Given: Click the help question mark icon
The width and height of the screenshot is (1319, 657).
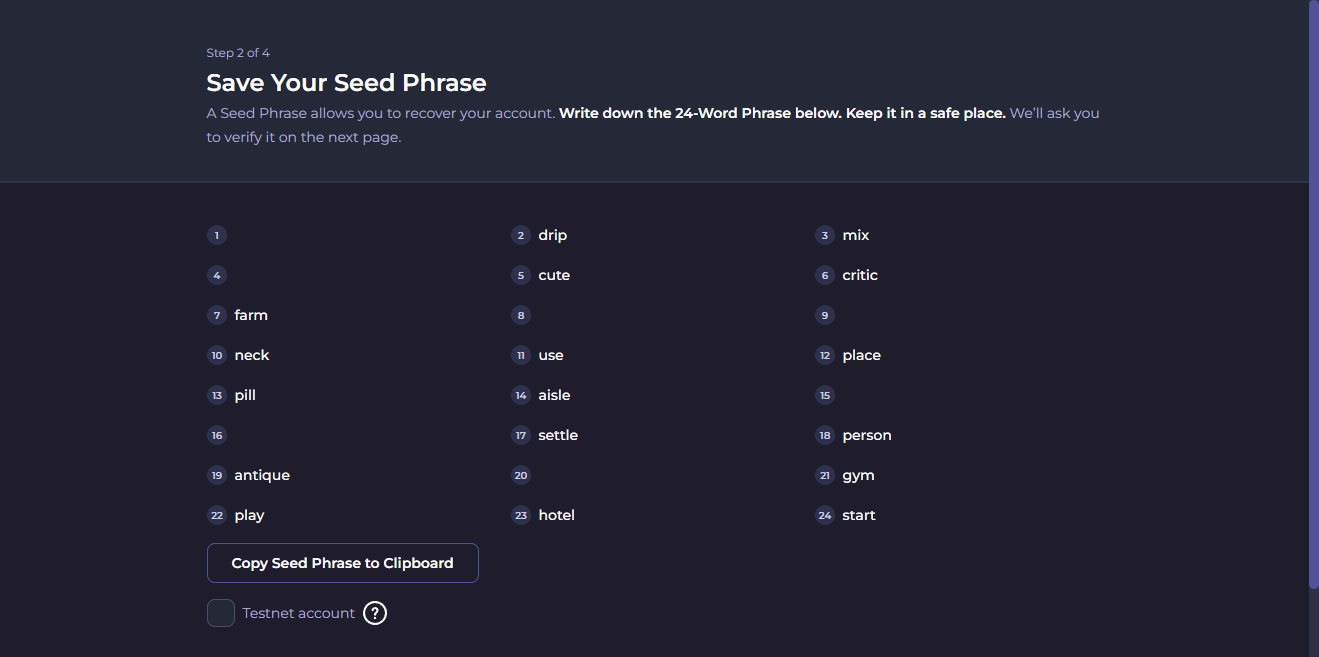Looking at the screenshot, I should [x=375, y=613].
